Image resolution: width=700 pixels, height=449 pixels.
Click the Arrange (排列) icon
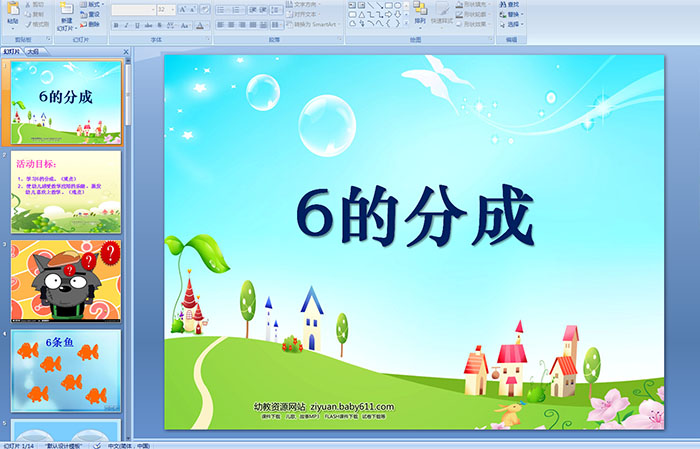pyautogui.click(x=420, y=8)
